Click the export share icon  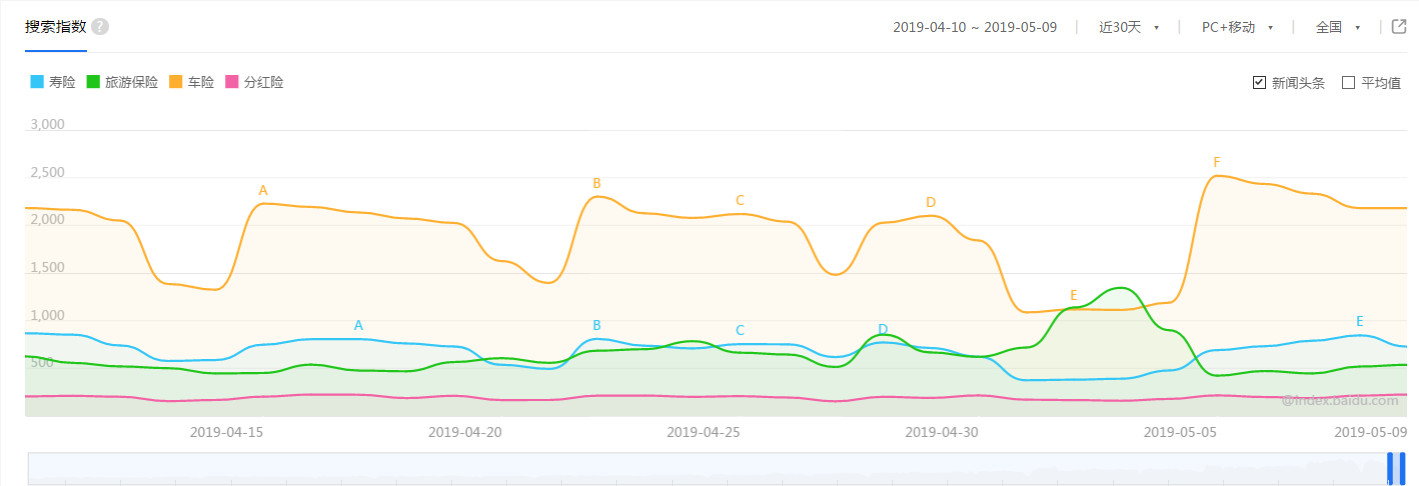point(1399,27)
